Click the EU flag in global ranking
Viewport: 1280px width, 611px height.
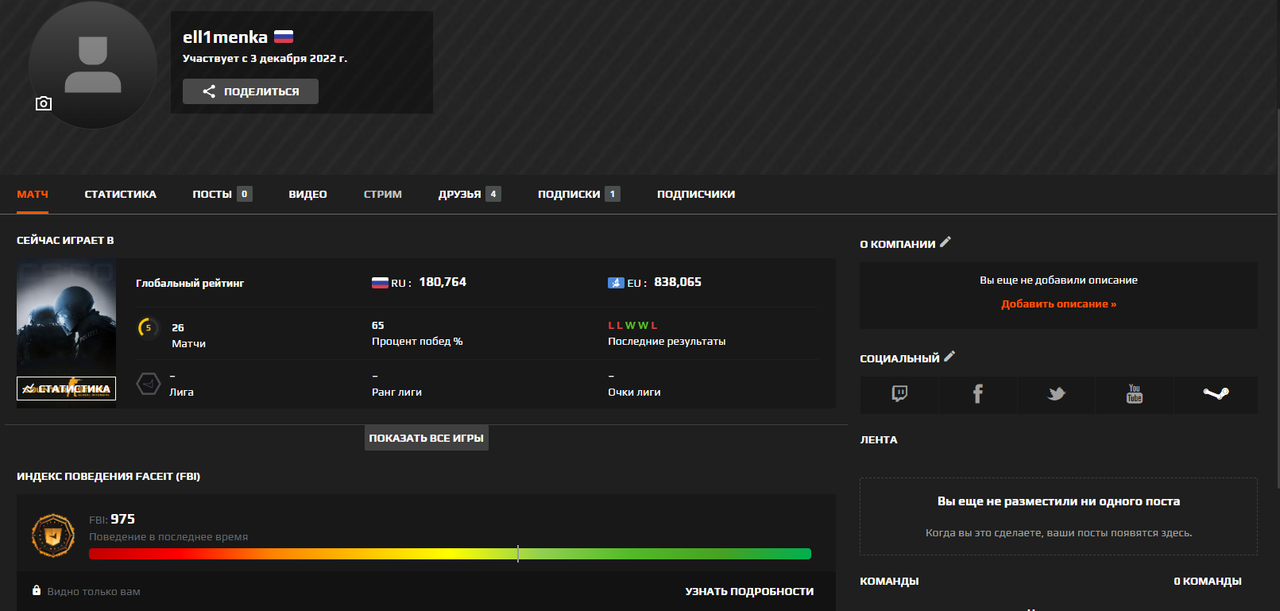[x=616, y=283]
